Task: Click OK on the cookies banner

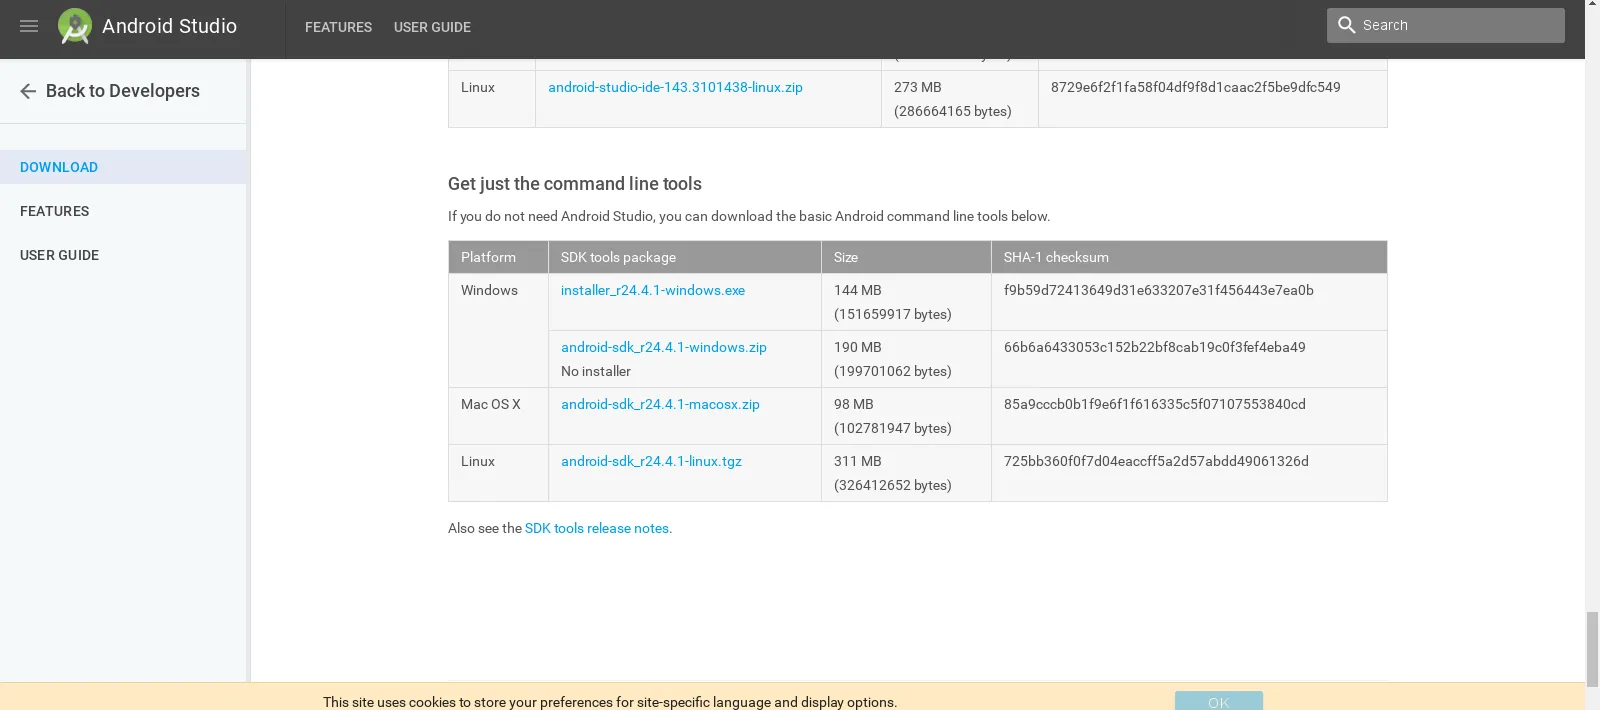Action: 1218,702
